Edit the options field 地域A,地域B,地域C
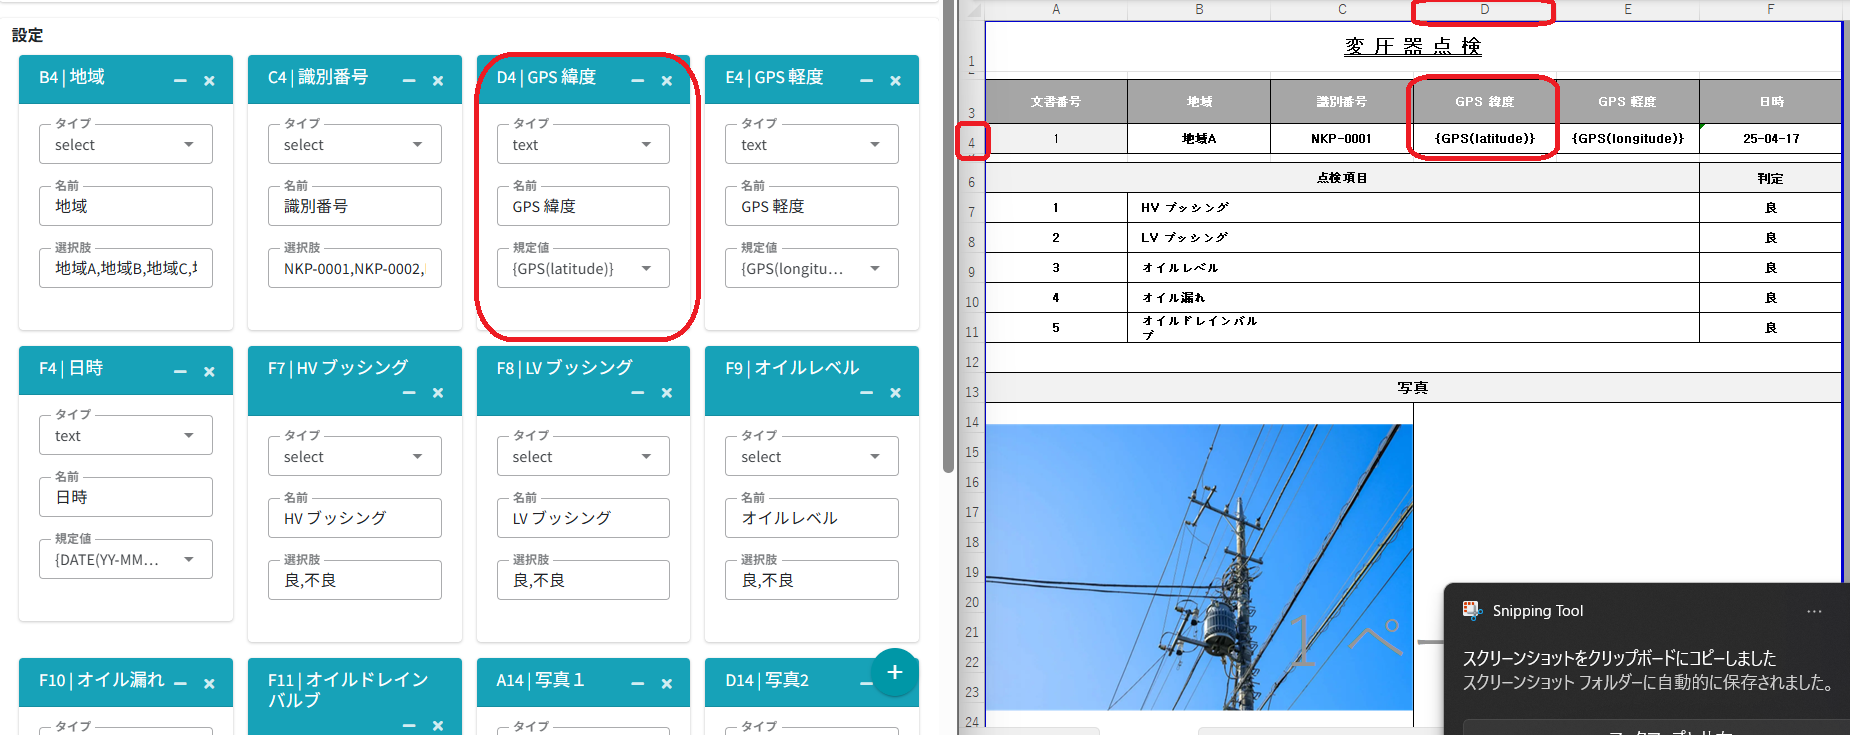1850x735 pixels. coord(126,268)
